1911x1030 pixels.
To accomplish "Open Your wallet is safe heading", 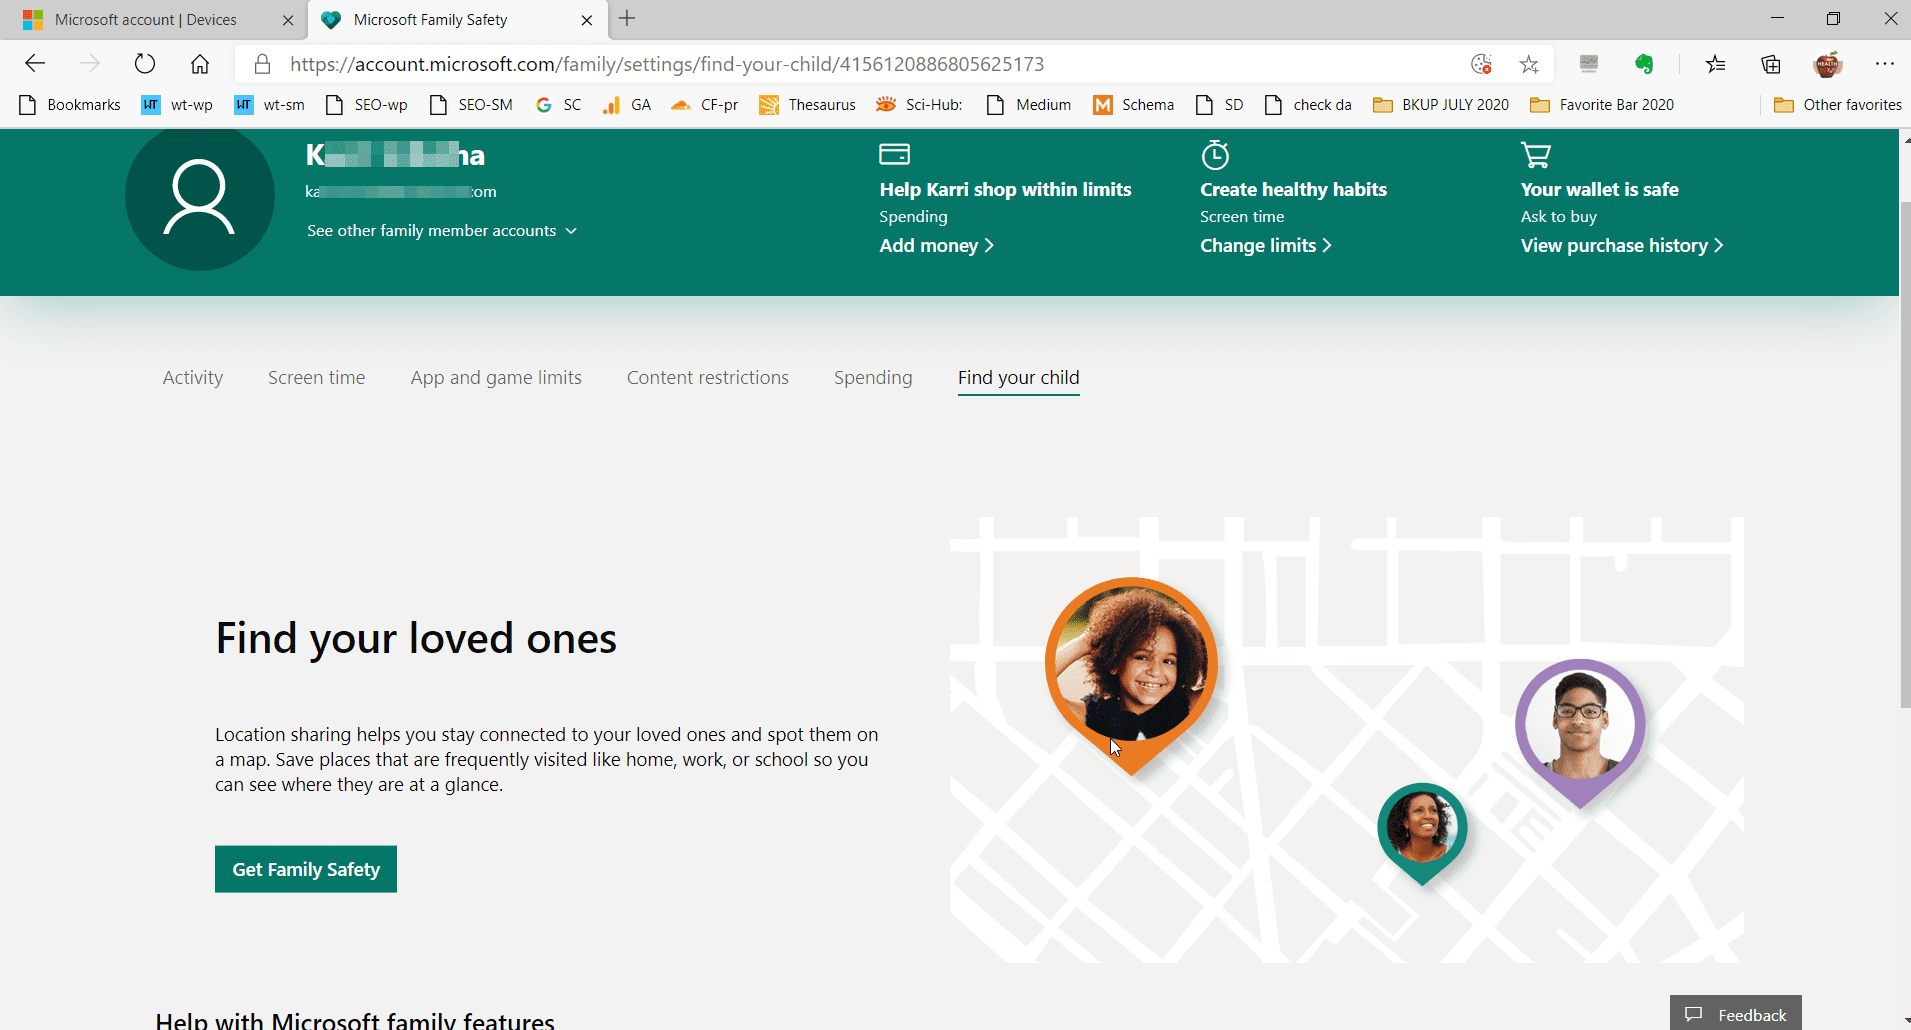I will tap(1599, 190).
